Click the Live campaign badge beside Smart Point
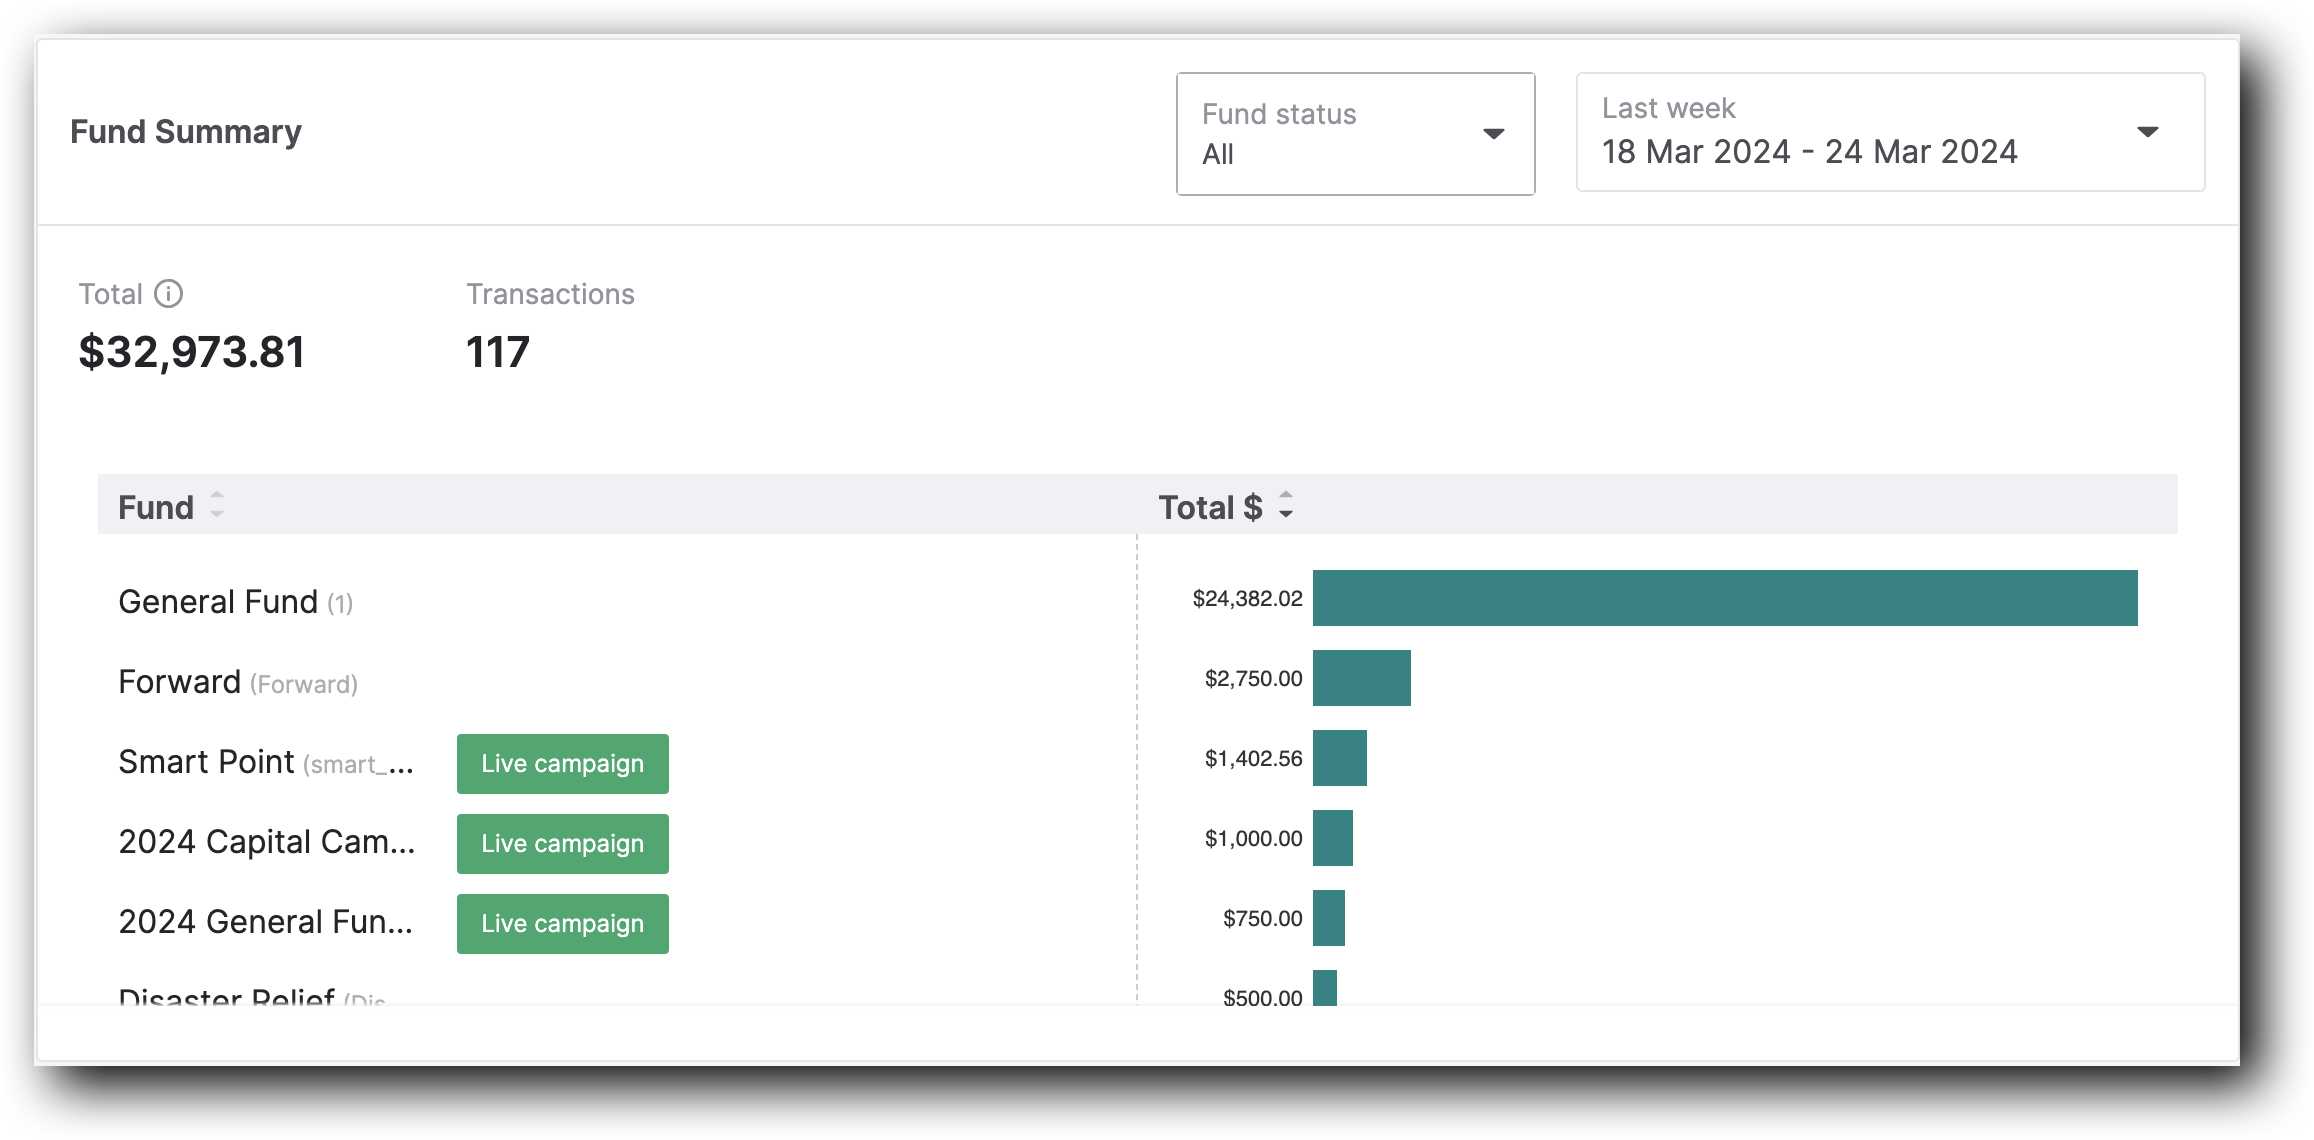The width and height of the screenshot is (2314, 1140). [x=562, y=763]
